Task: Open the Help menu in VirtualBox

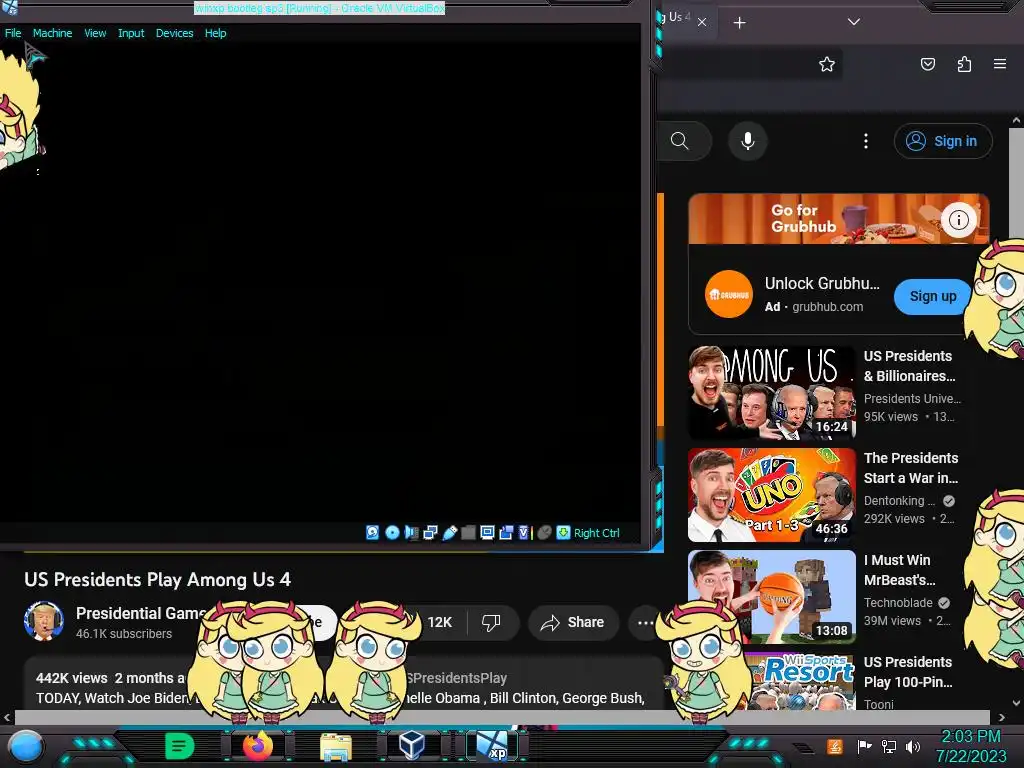Action: 216,33
